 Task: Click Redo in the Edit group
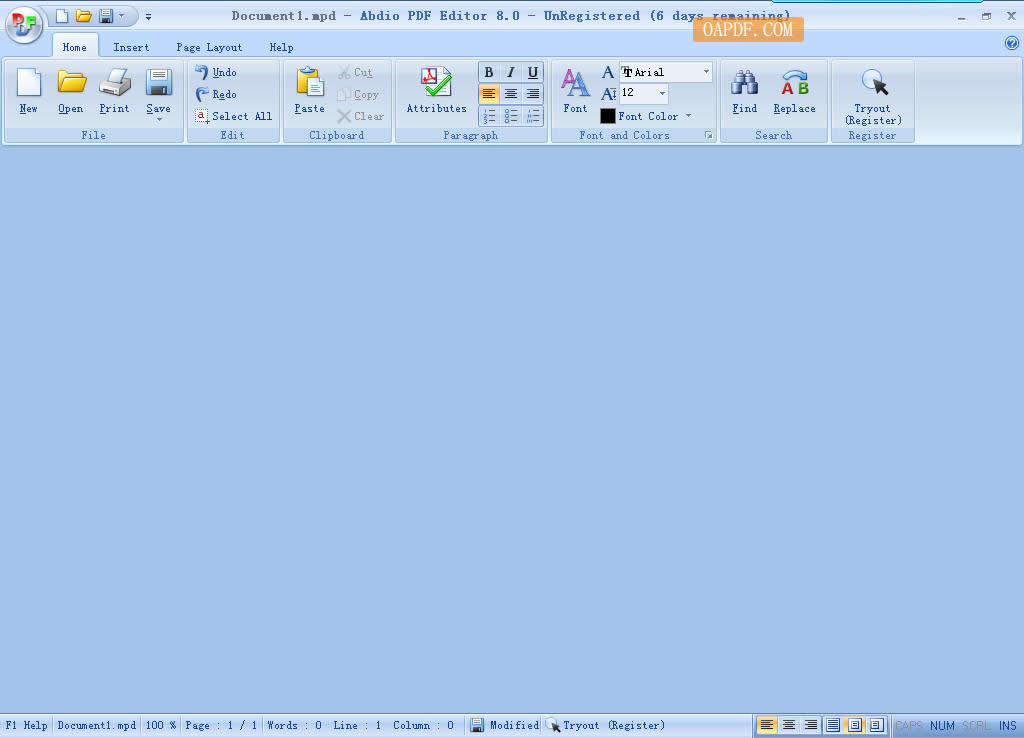click(216, 94)
